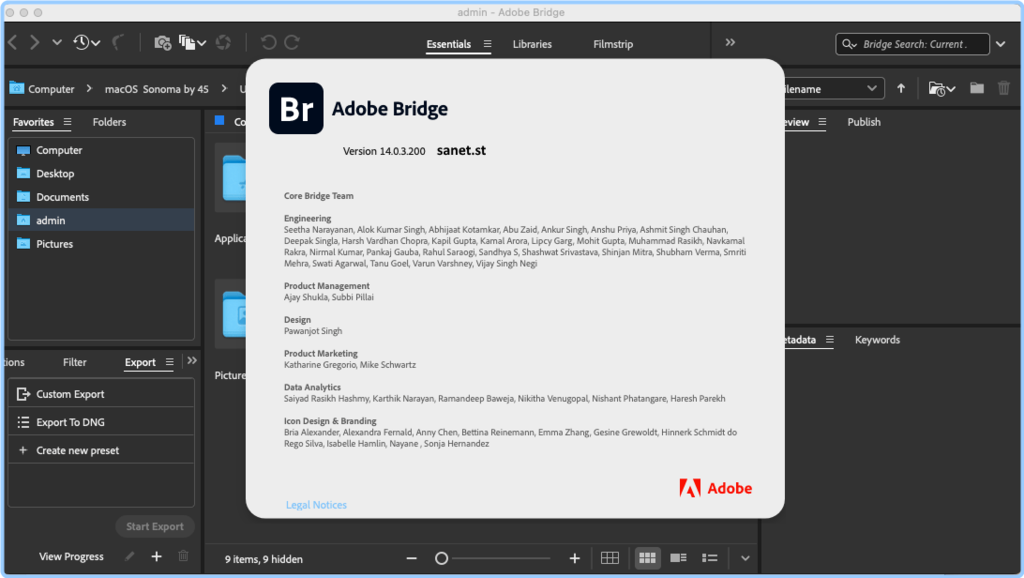Select Computer in Favorites
Image resolution: width=1024 pixels, height=578 pixels.
101,150
